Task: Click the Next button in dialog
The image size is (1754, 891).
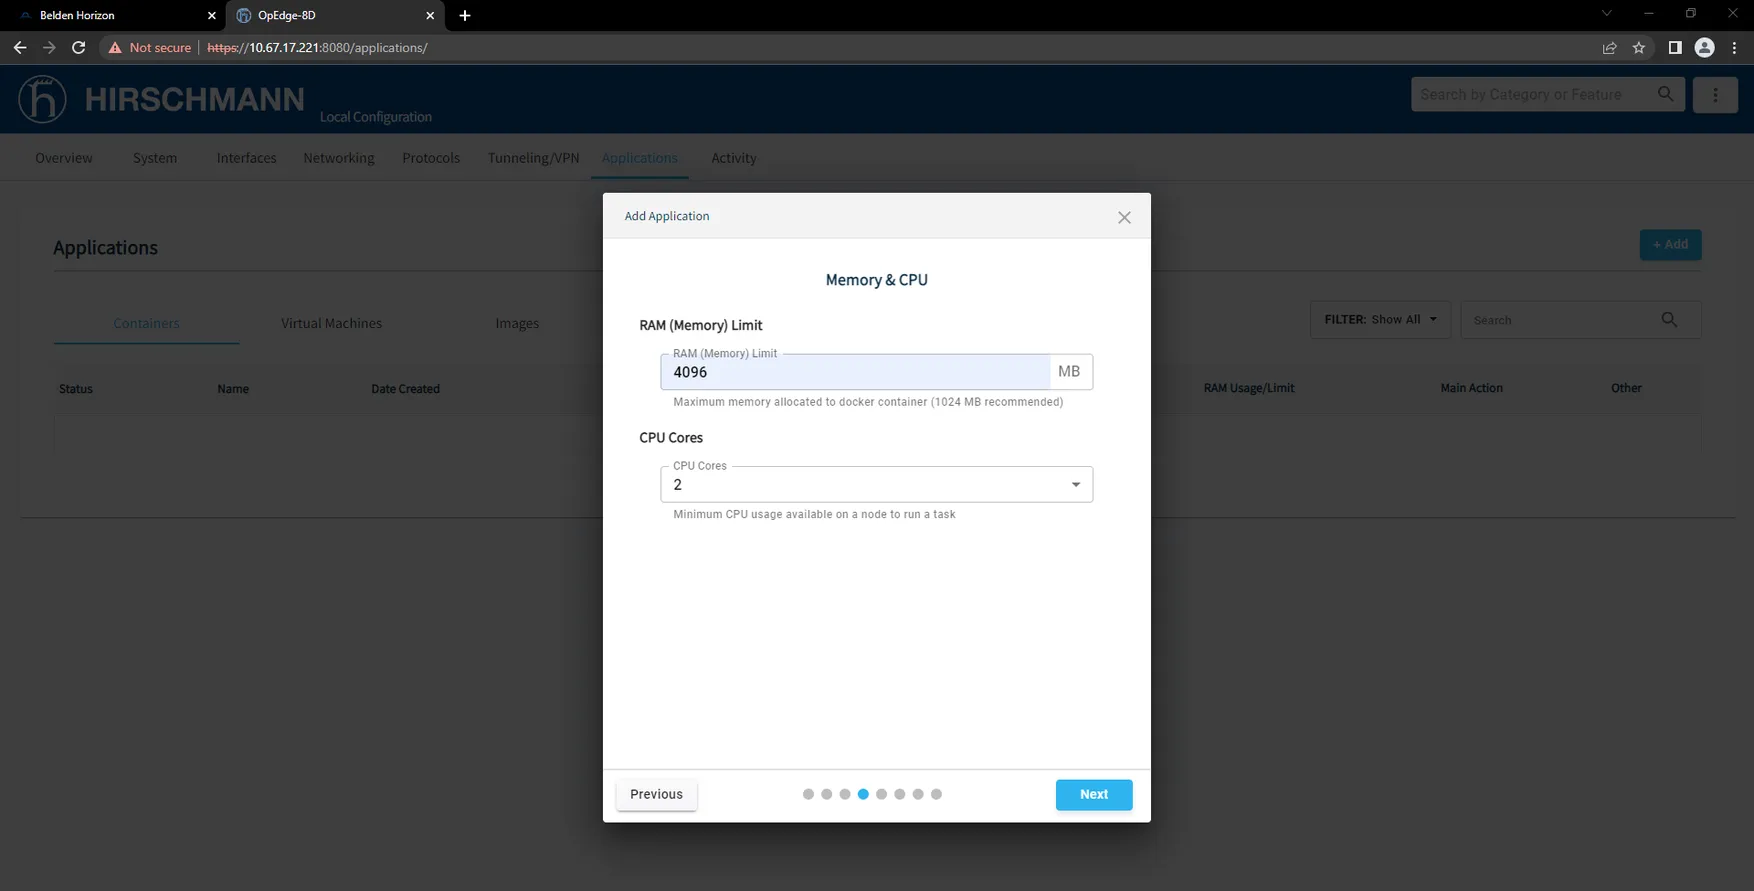Action: (1094, 795)
